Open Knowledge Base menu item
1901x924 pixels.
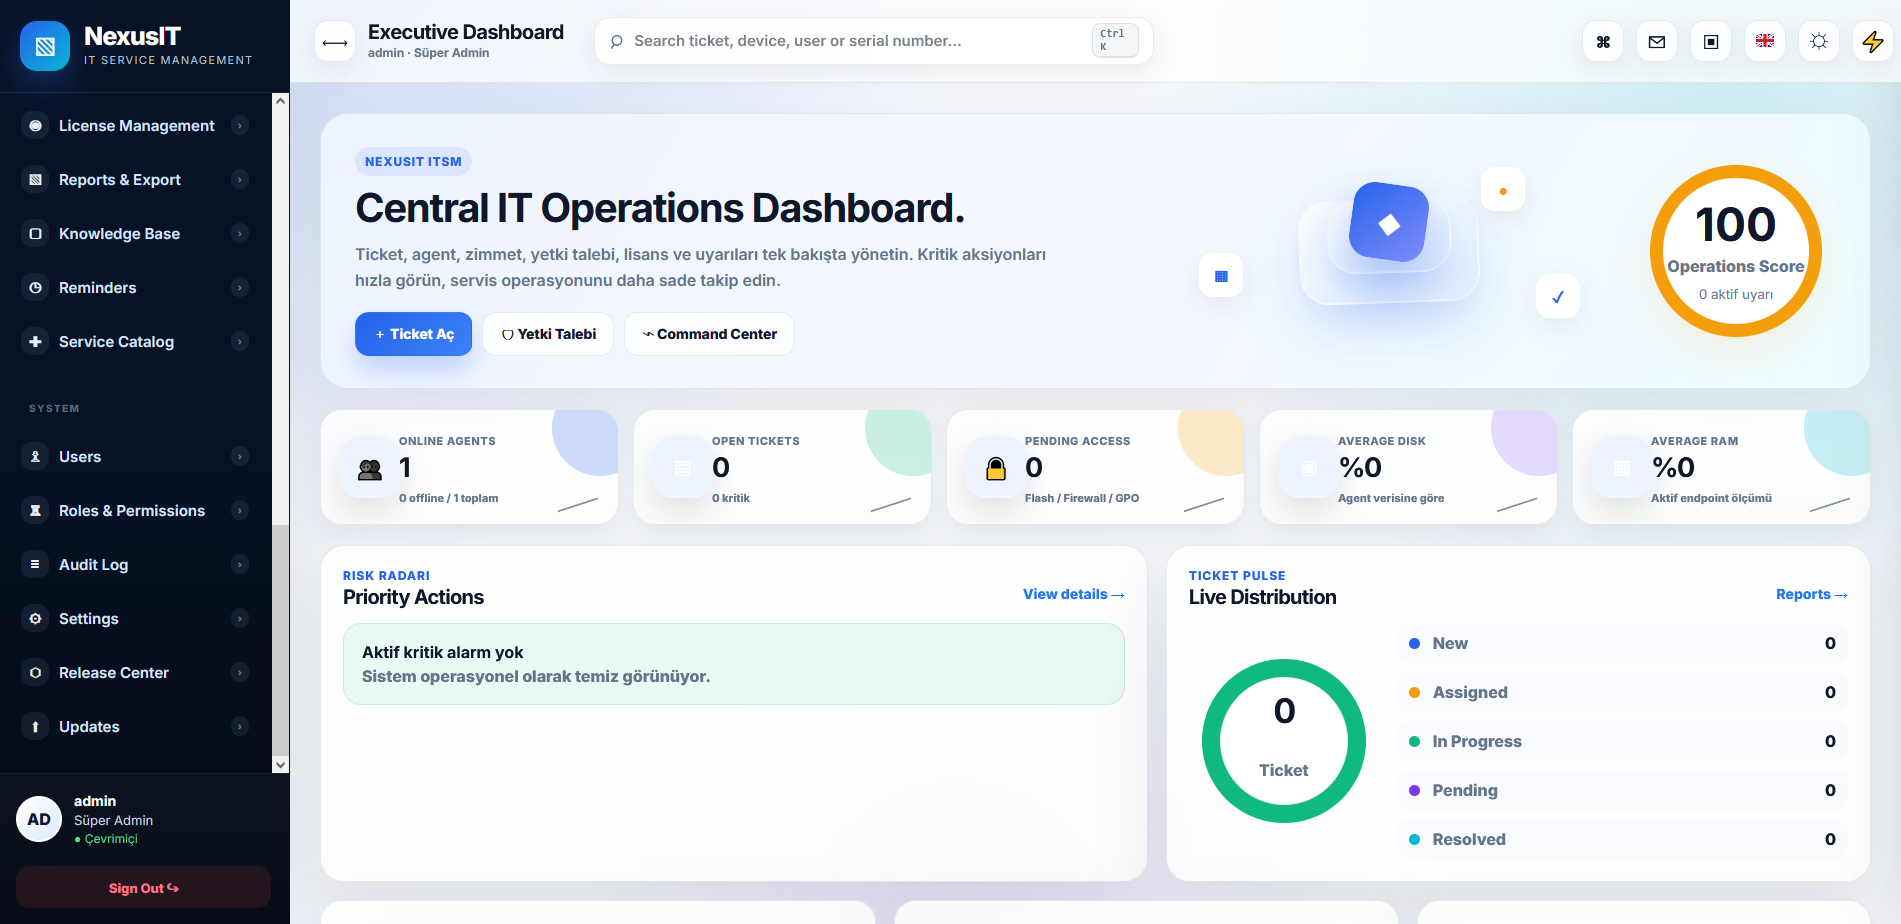click(136, 234)
